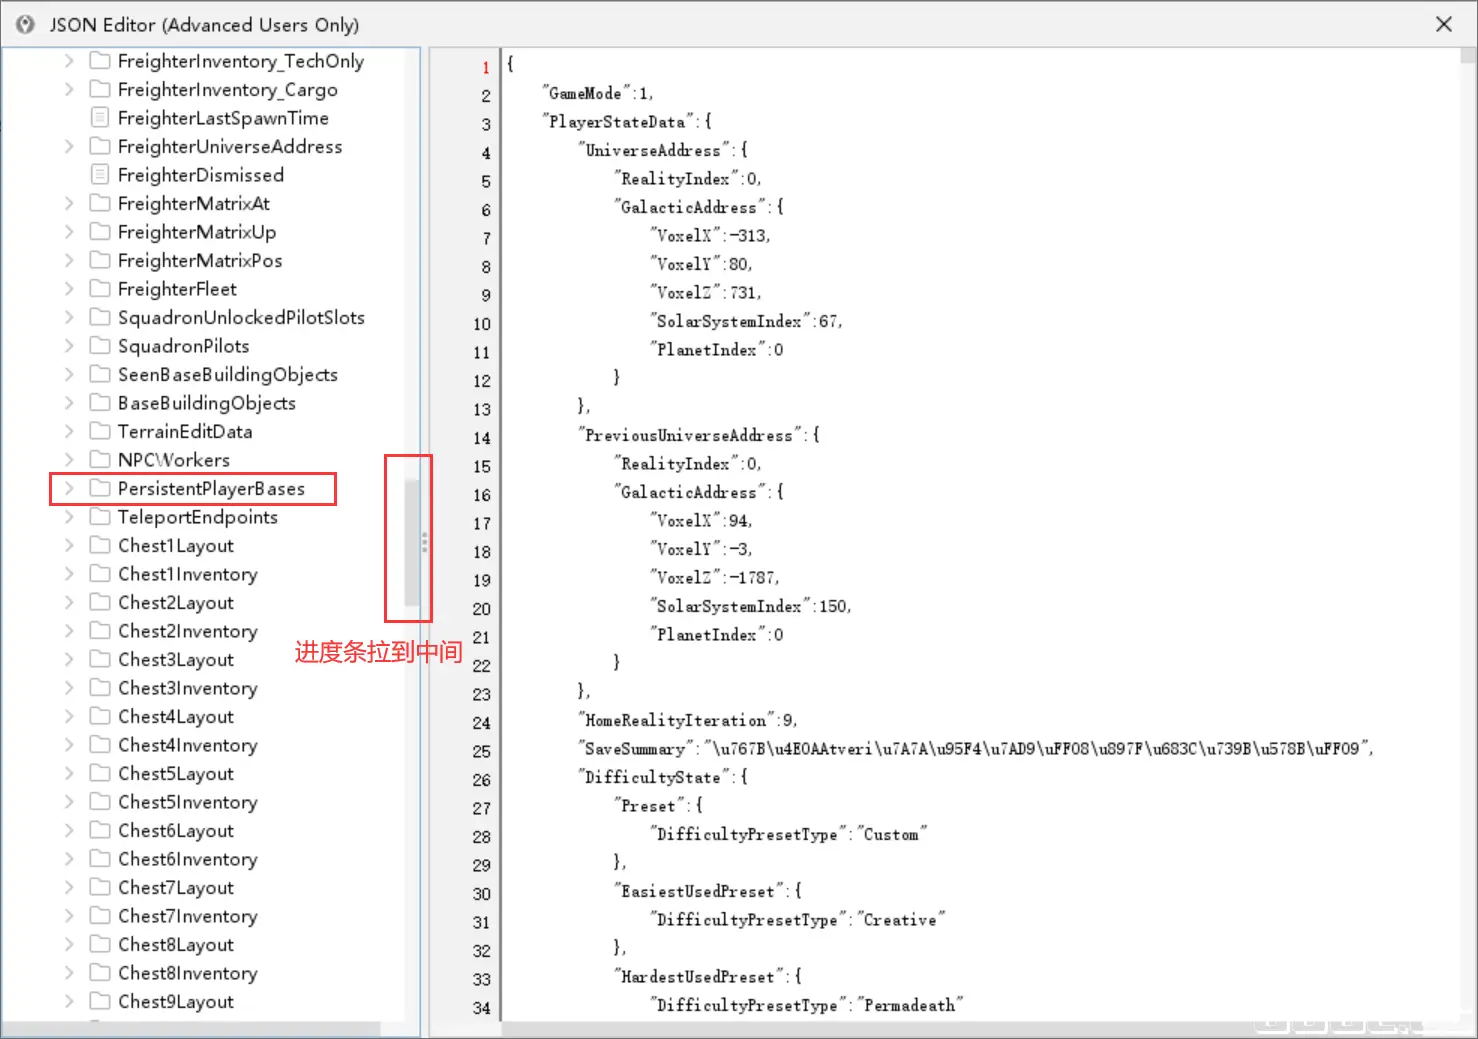The image size is (1478, 1039).
Task: Select the FreighterUniverseAddress tree item
Action: [x=229, y=147]
